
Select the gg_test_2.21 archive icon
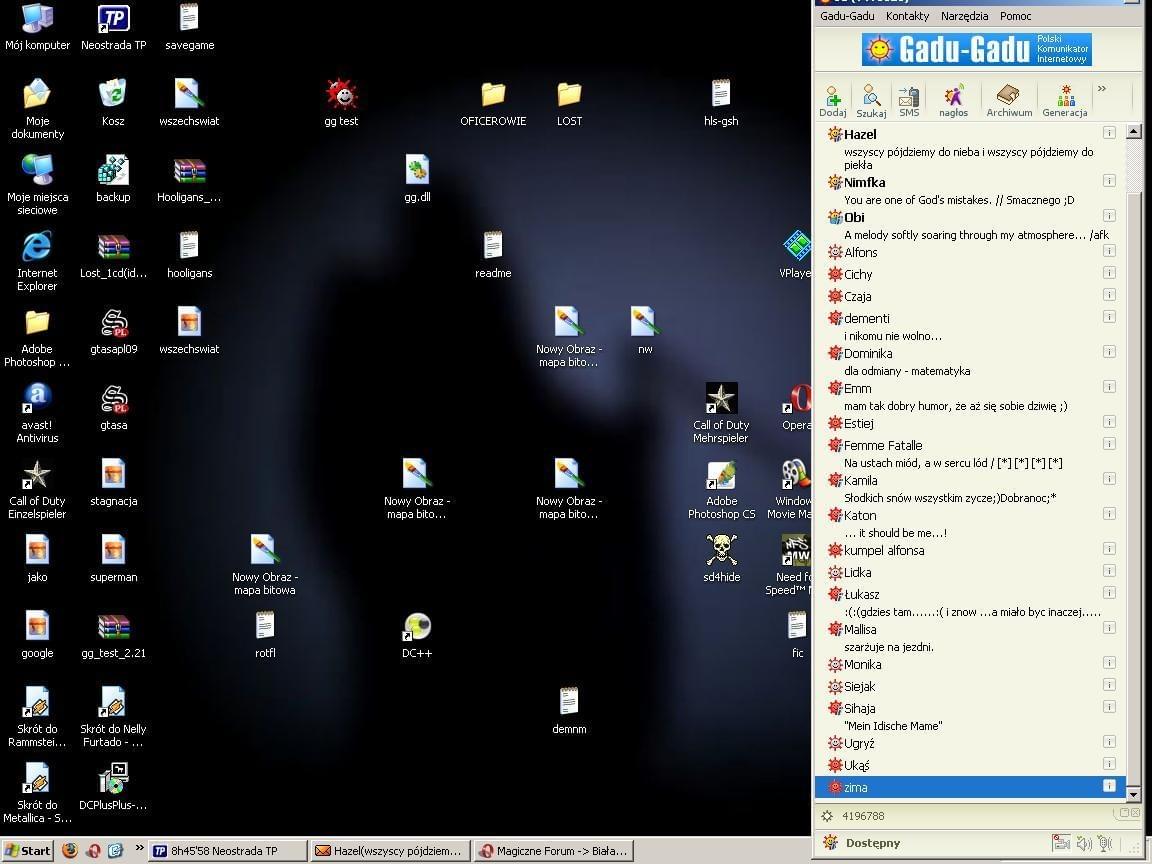113,635
